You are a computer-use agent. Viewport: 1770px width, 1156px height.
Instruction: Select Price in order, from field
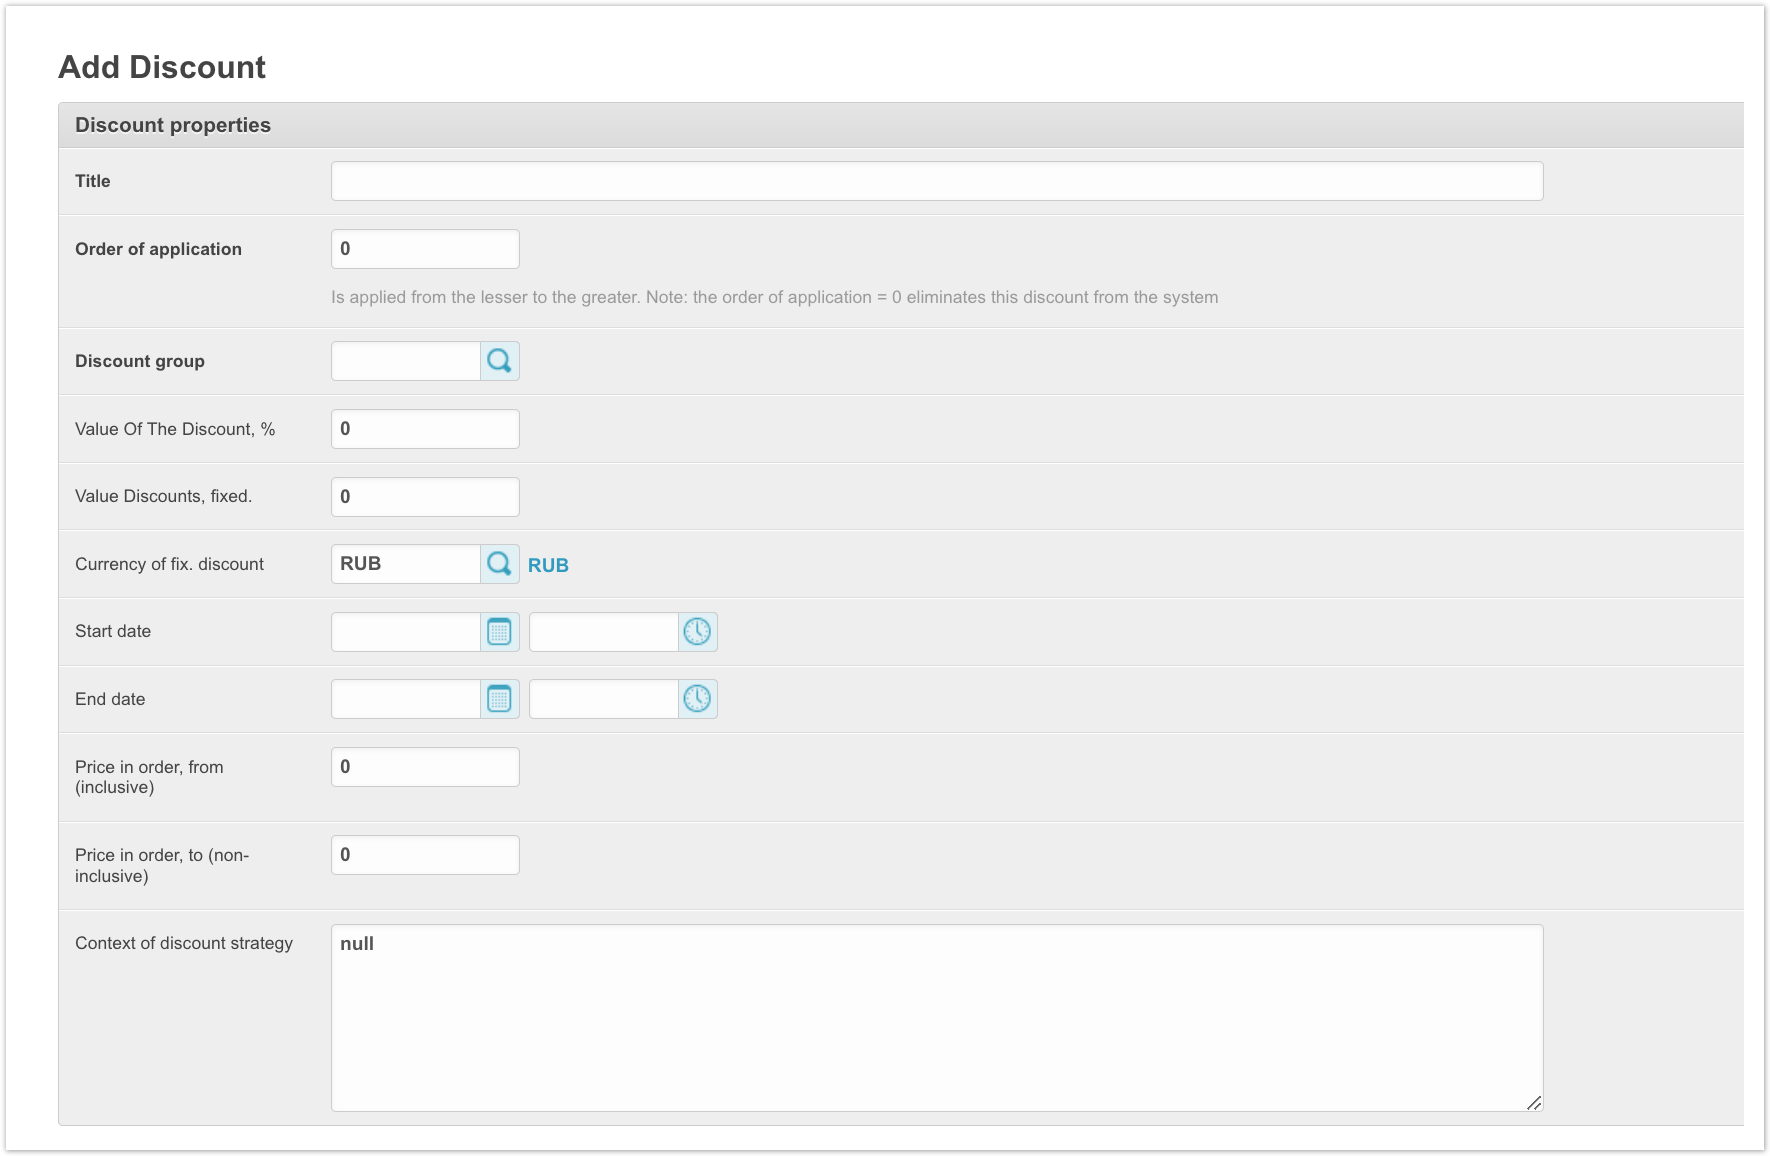pyautogui.click(x=425, y=767)
